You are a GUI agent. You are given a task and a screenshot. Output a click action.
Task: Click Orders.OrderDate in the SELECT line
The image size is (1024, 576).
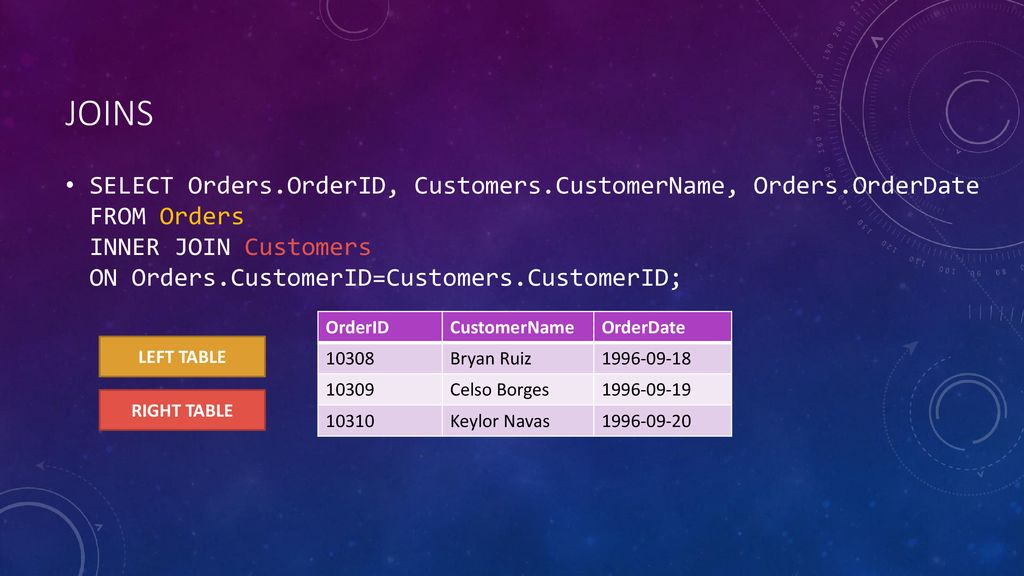pos(866,185)
